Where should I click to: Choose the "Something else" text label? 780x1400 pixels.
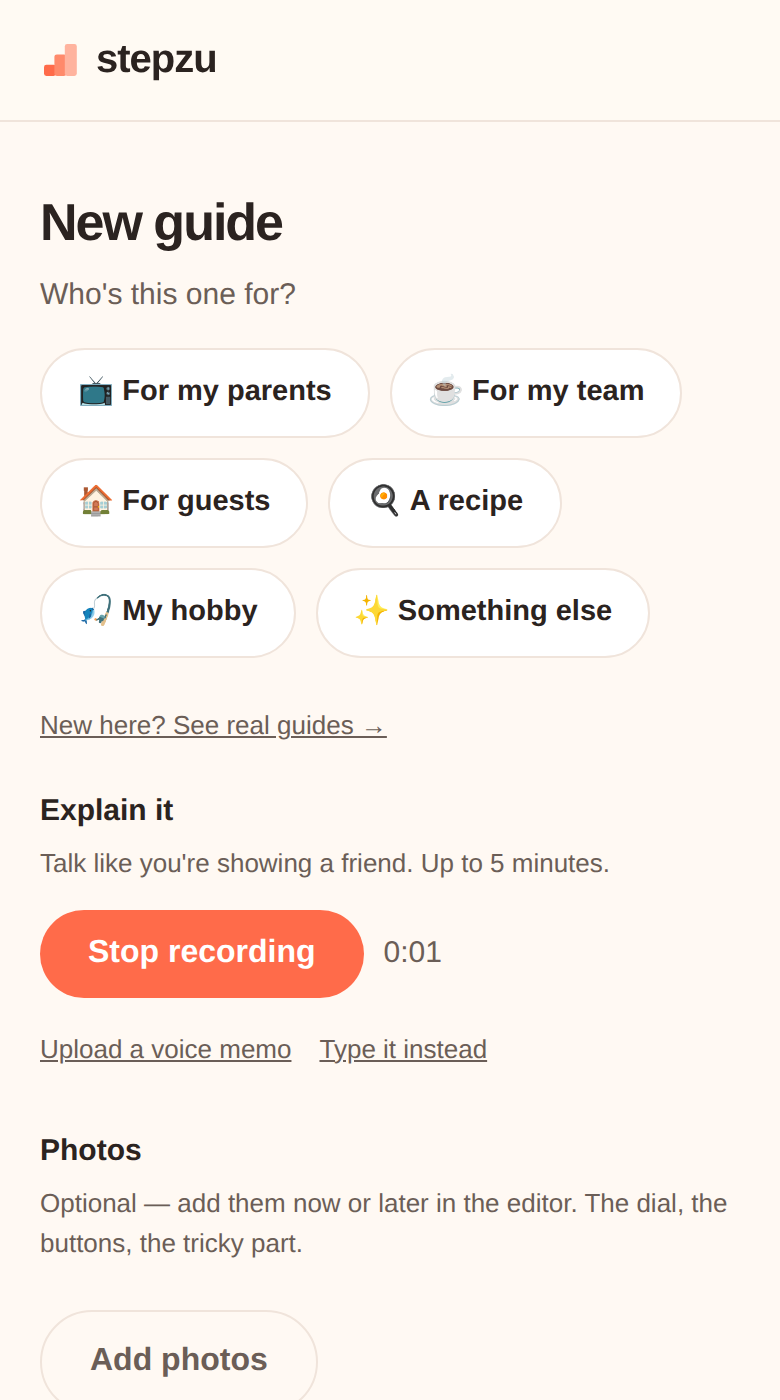point(505,611)
